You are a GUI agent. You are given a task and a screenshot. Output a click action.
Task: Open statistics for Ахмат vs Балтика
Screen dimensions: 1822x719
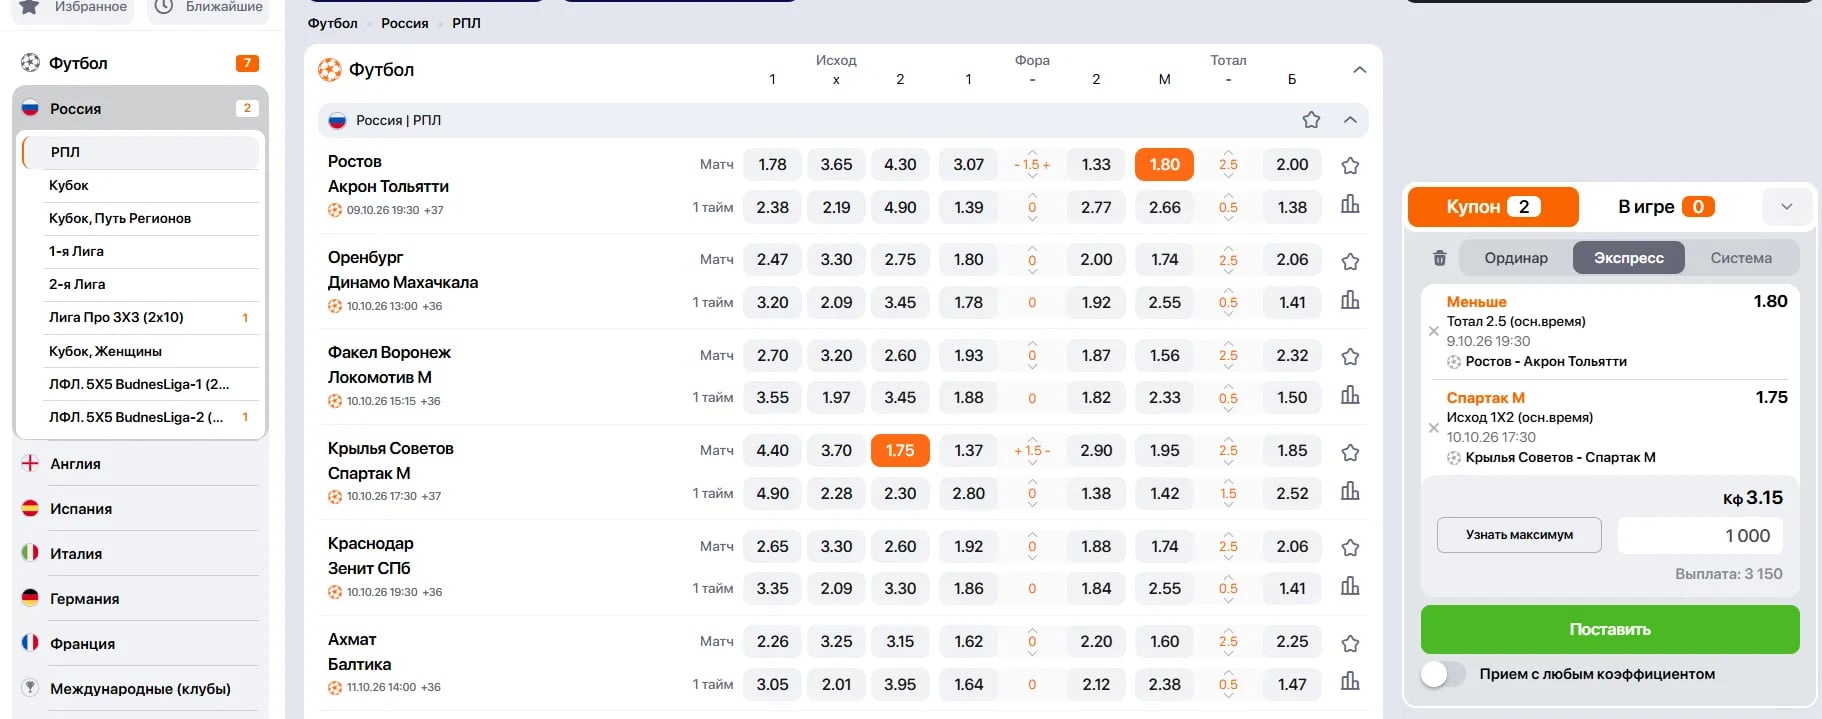[x=1350, y=682]
